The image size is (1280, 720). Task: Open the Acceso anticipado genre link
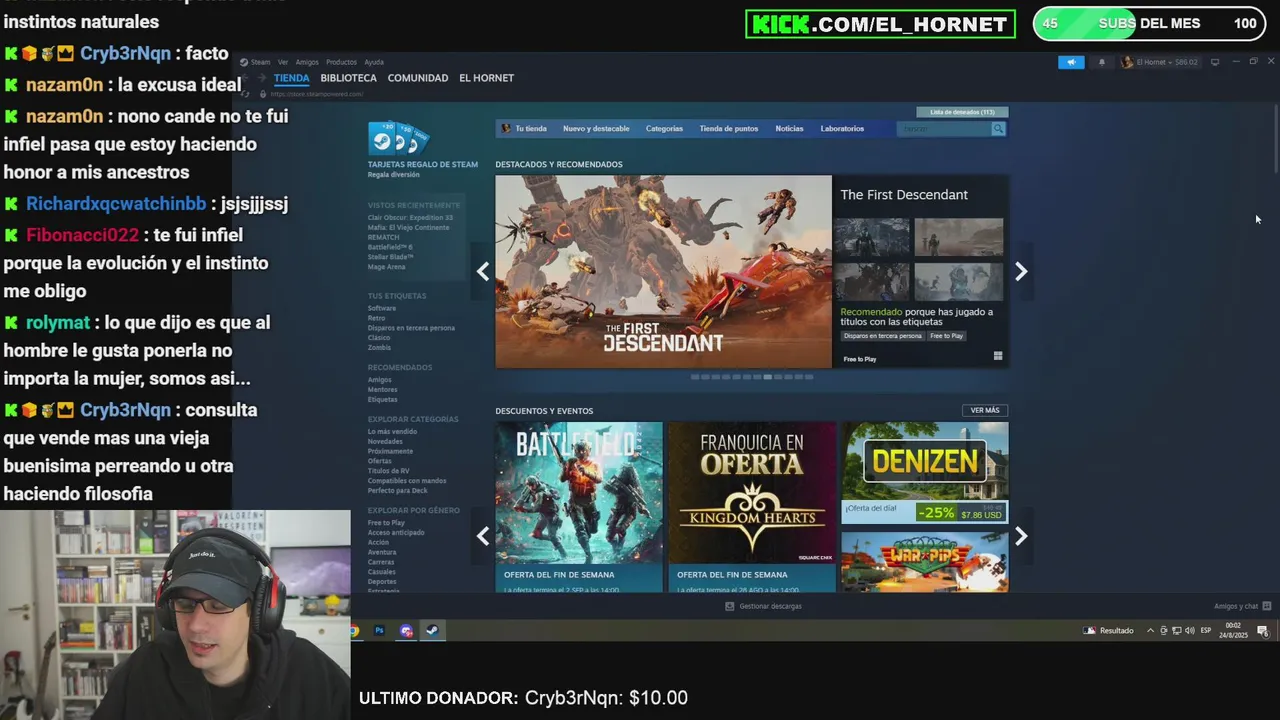(396, 533)
